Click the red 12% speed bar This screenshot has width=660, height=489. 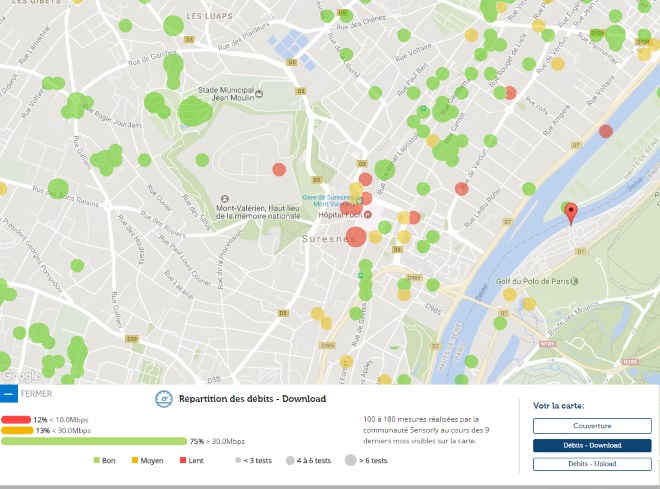click(x=16, y=420)
